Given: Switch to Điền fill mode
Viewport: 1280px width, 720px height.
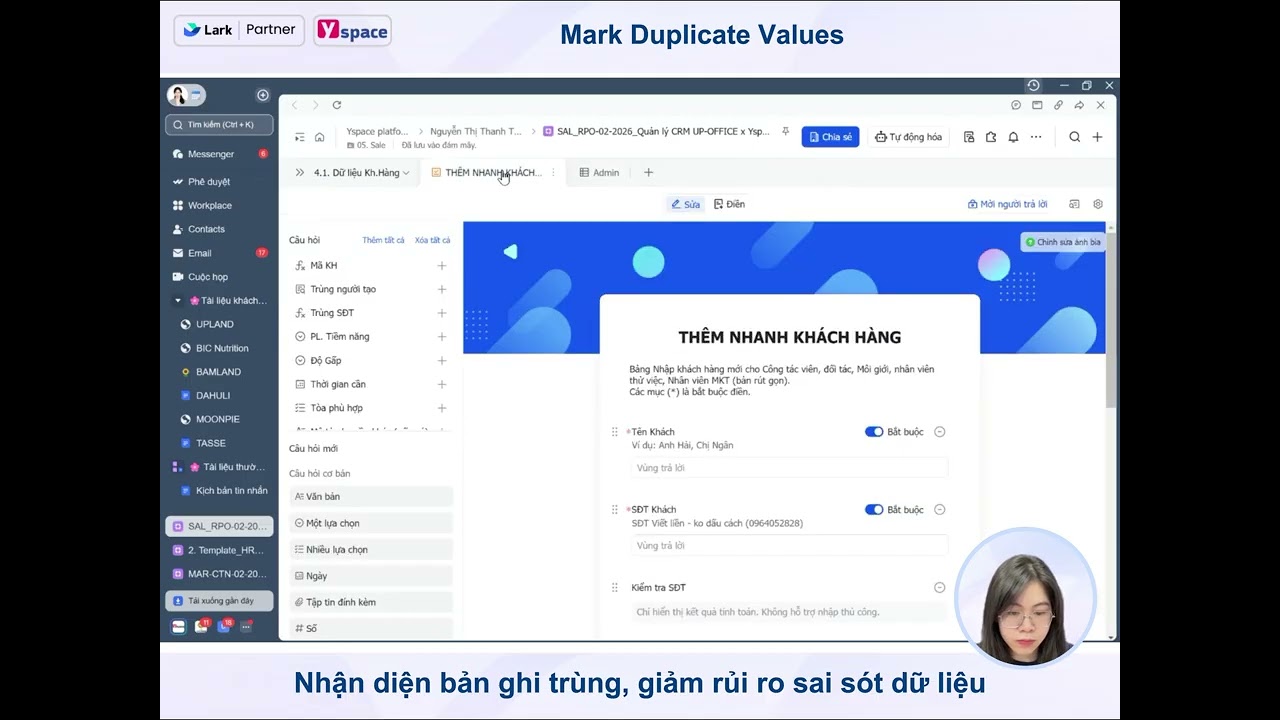Looking at the screenshot, I should (x=729, y=204).
